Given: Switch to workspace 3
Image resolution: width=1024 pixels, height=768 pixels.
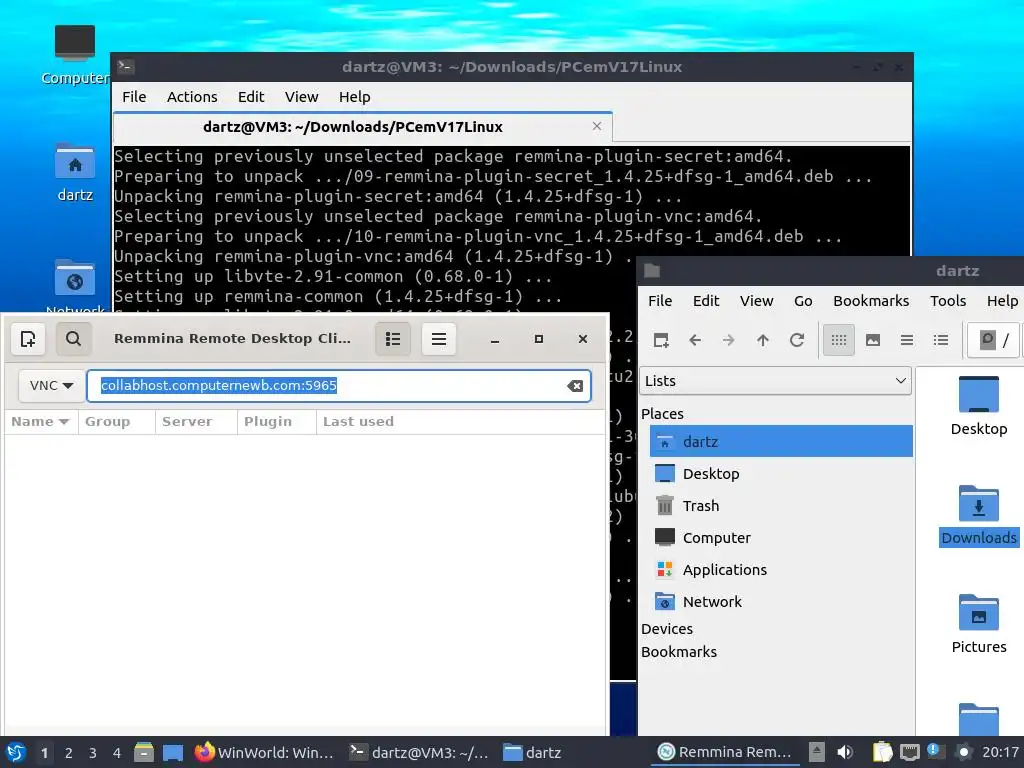Looking at the screenshot, I should point(93,753).
